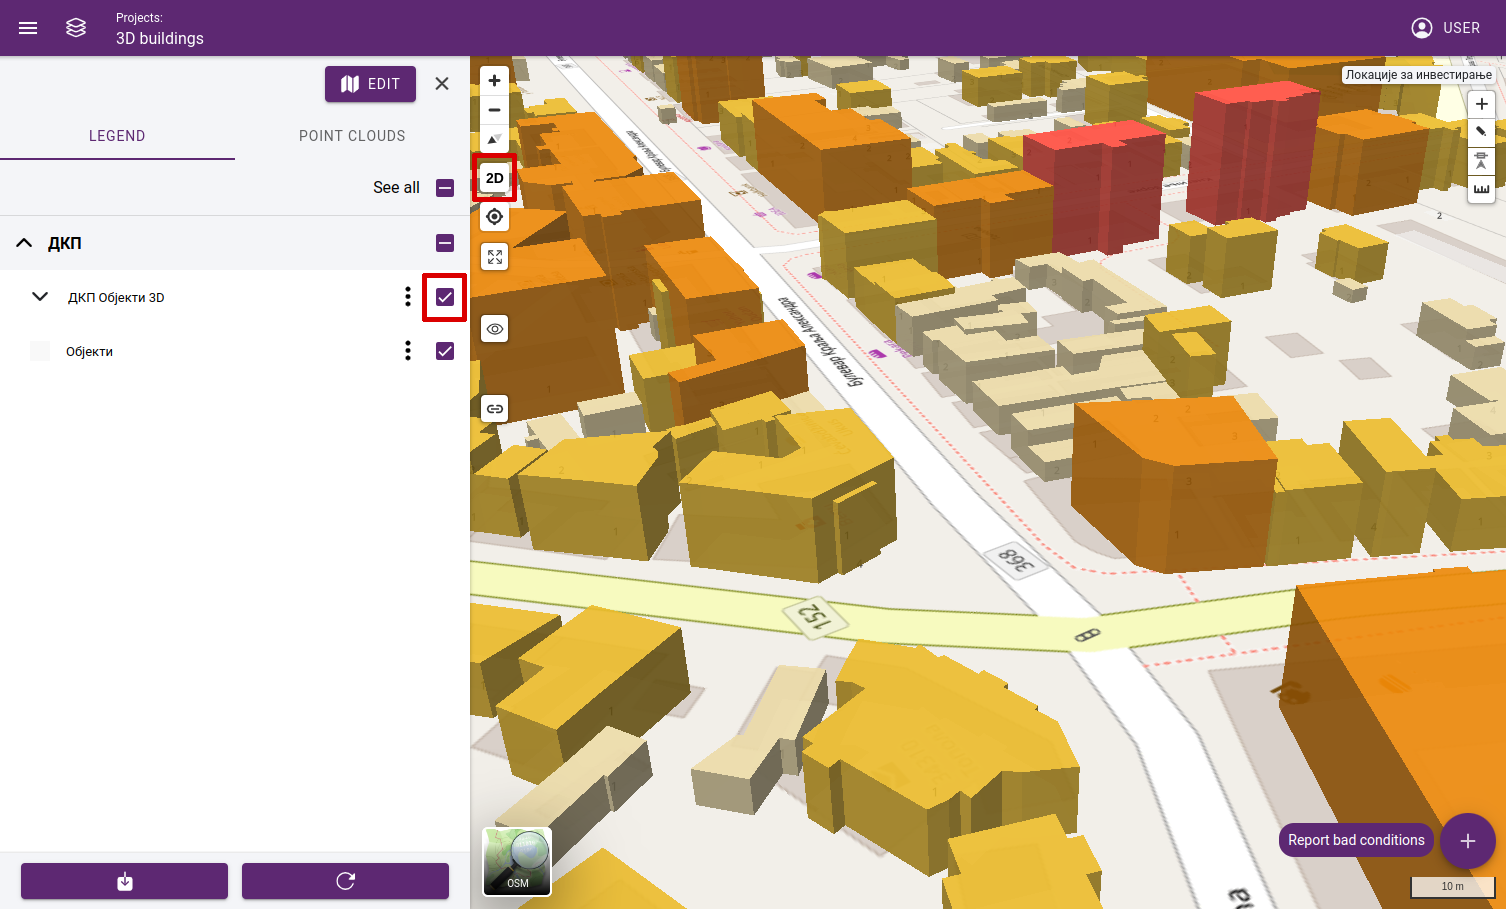Center map on my location
The height and width of the screenshot is (909, 1506).
click(494, 217)
